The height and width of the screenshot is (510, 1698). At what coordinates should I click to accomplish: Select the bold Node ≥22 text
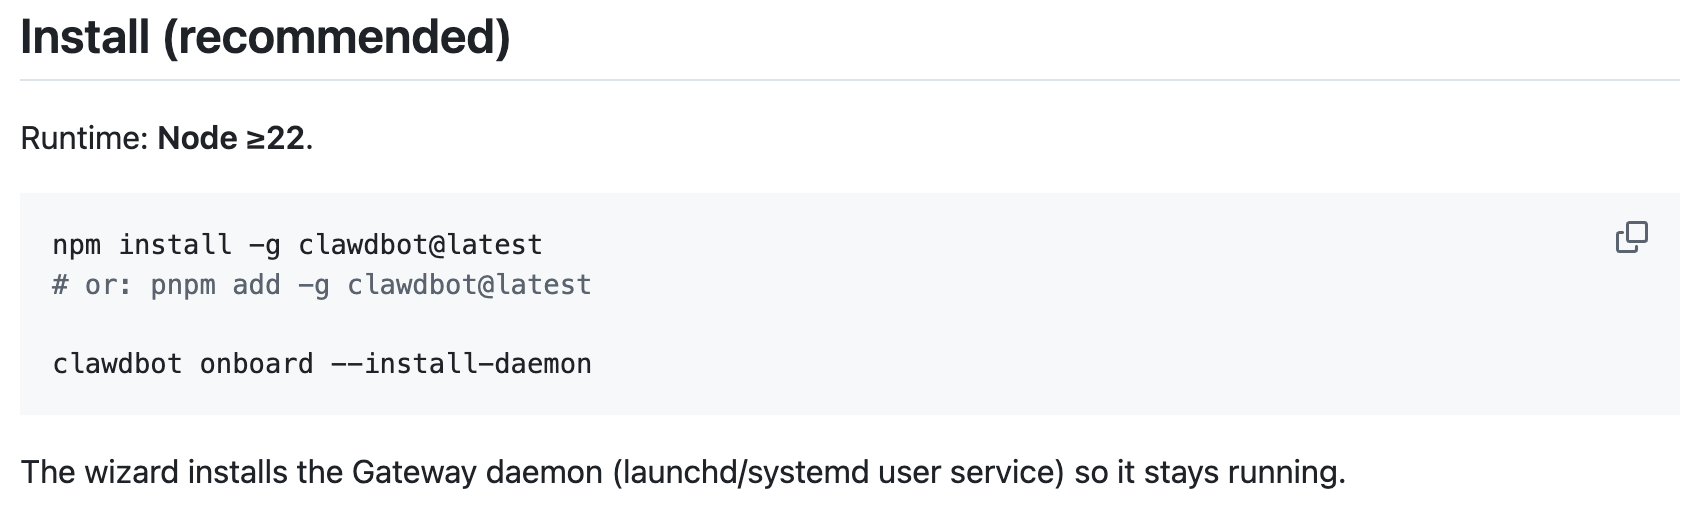click(231, 138)
